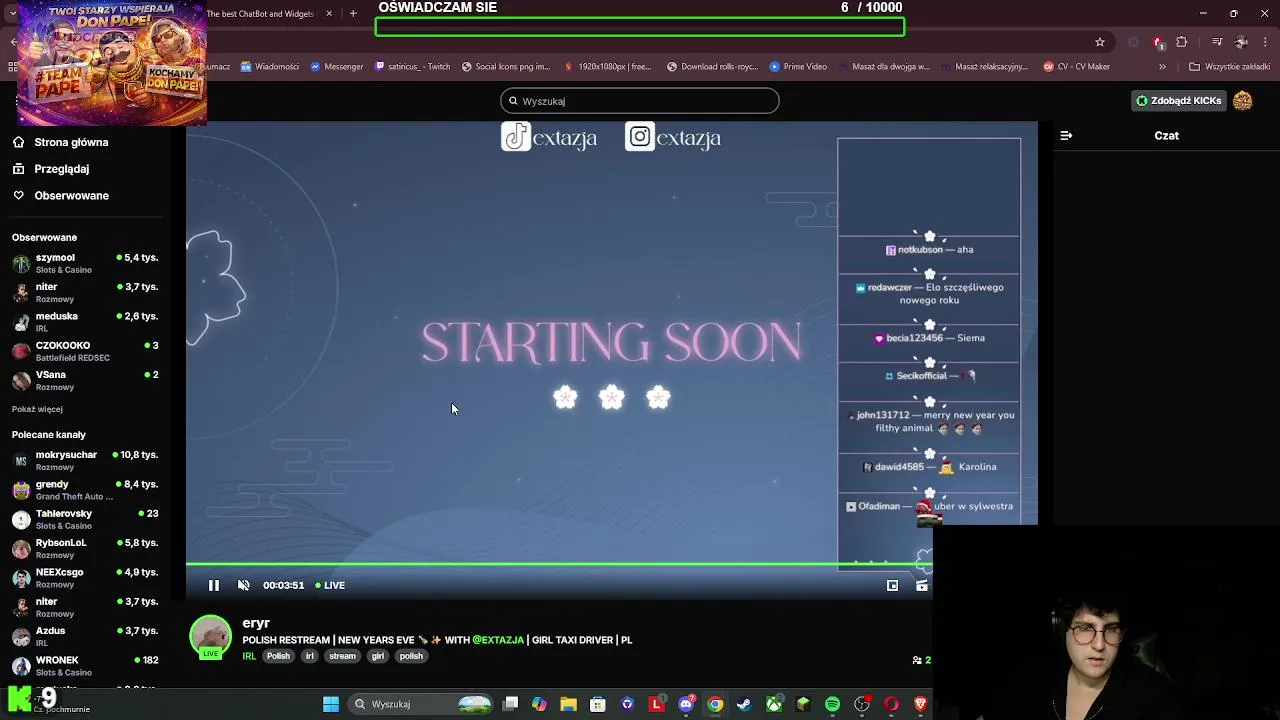Select the stream tag chip
Image resolution: width=1280 pixels, height=720 pixels.
click(342, 656)
